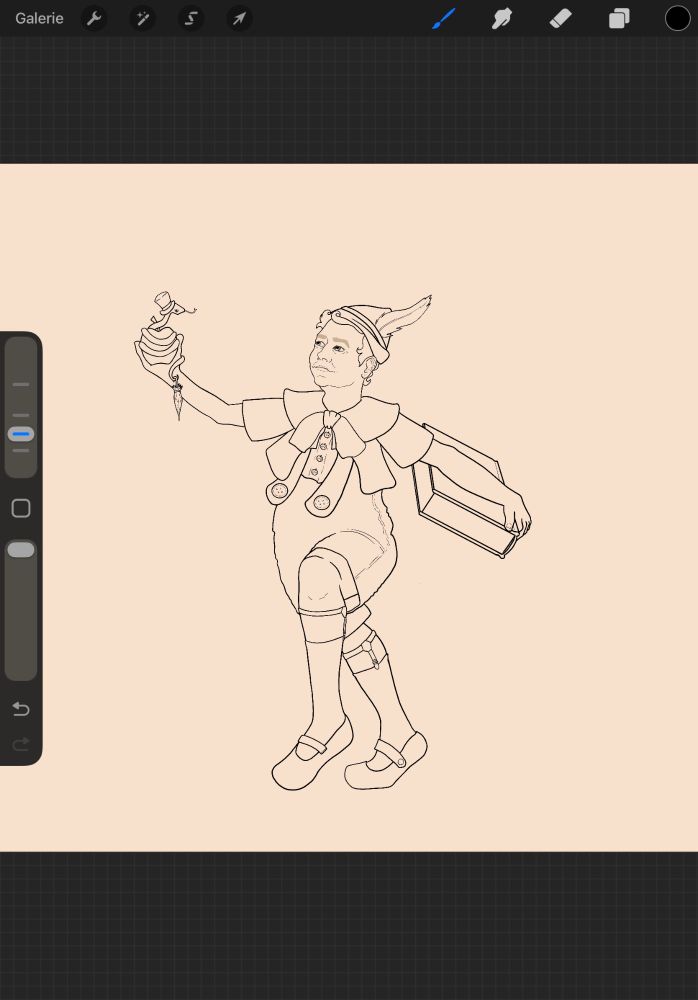
Task: Open the Layers panel
Action: [619, 18]
